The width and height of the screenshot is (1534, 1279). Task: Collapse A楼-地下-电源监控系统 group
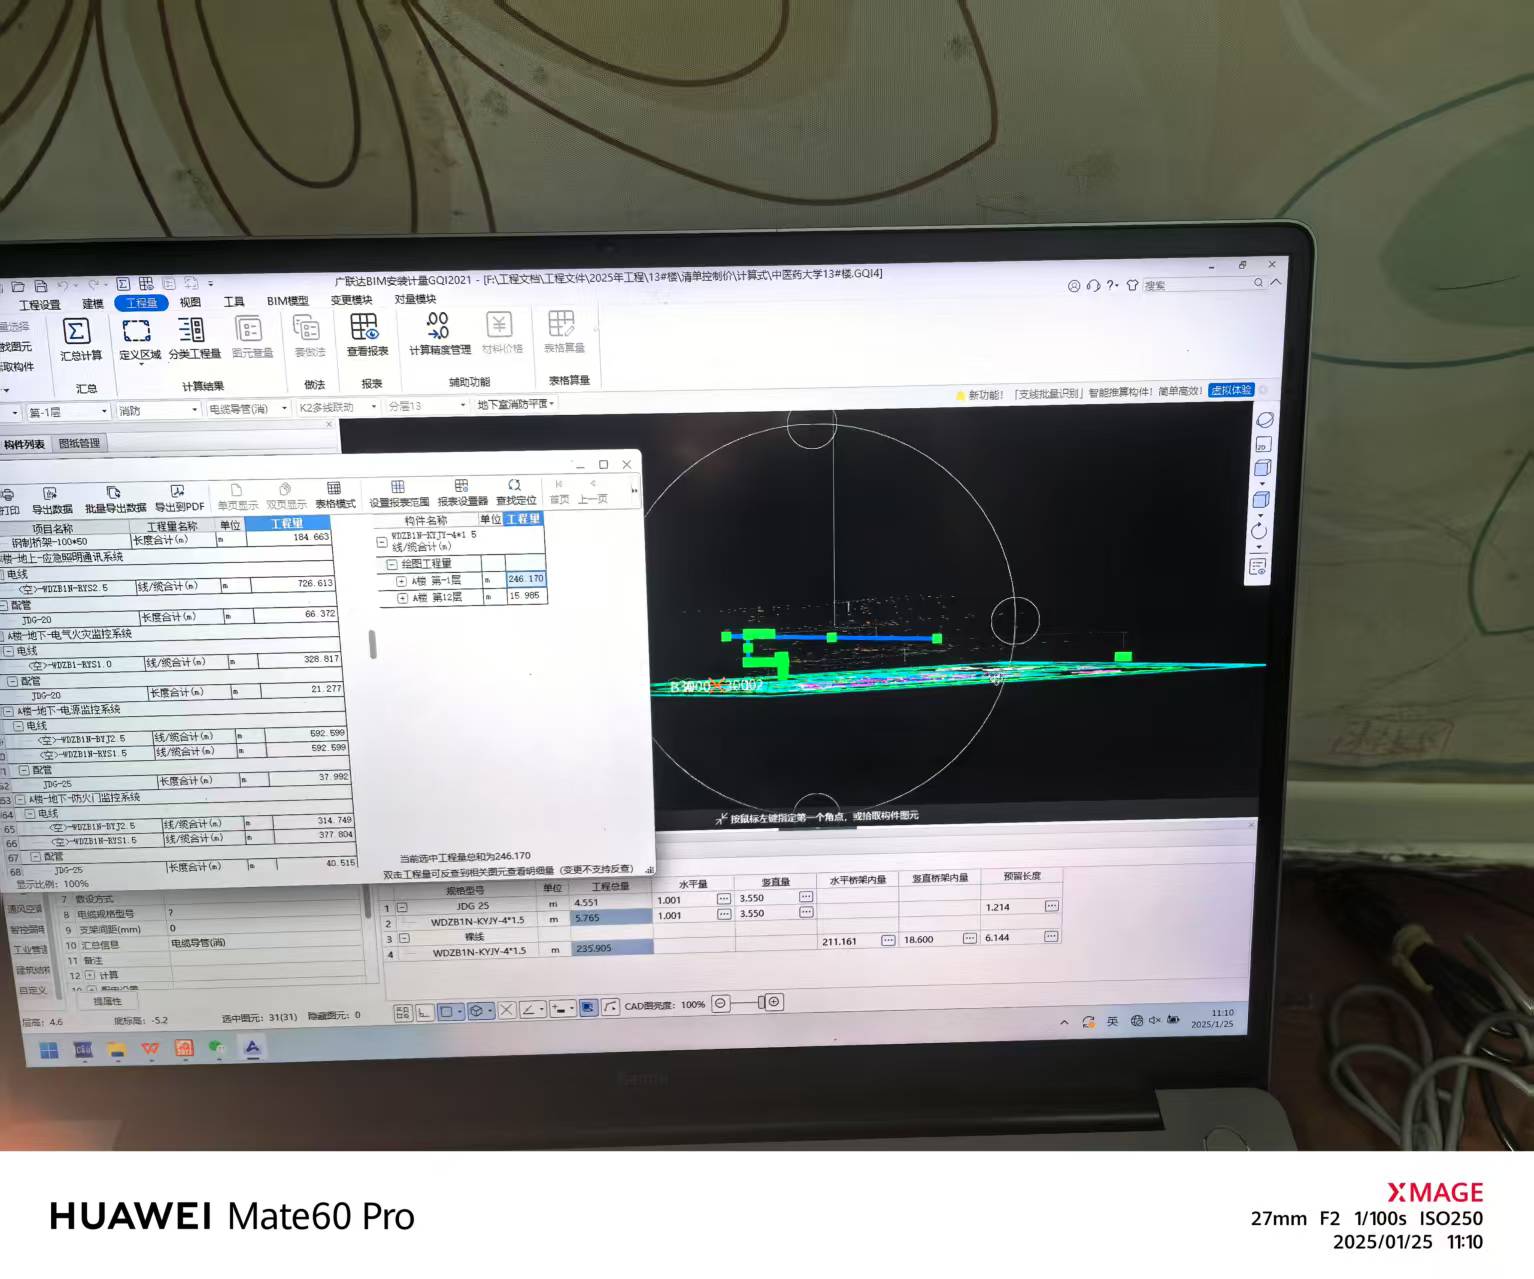(8, 712)
